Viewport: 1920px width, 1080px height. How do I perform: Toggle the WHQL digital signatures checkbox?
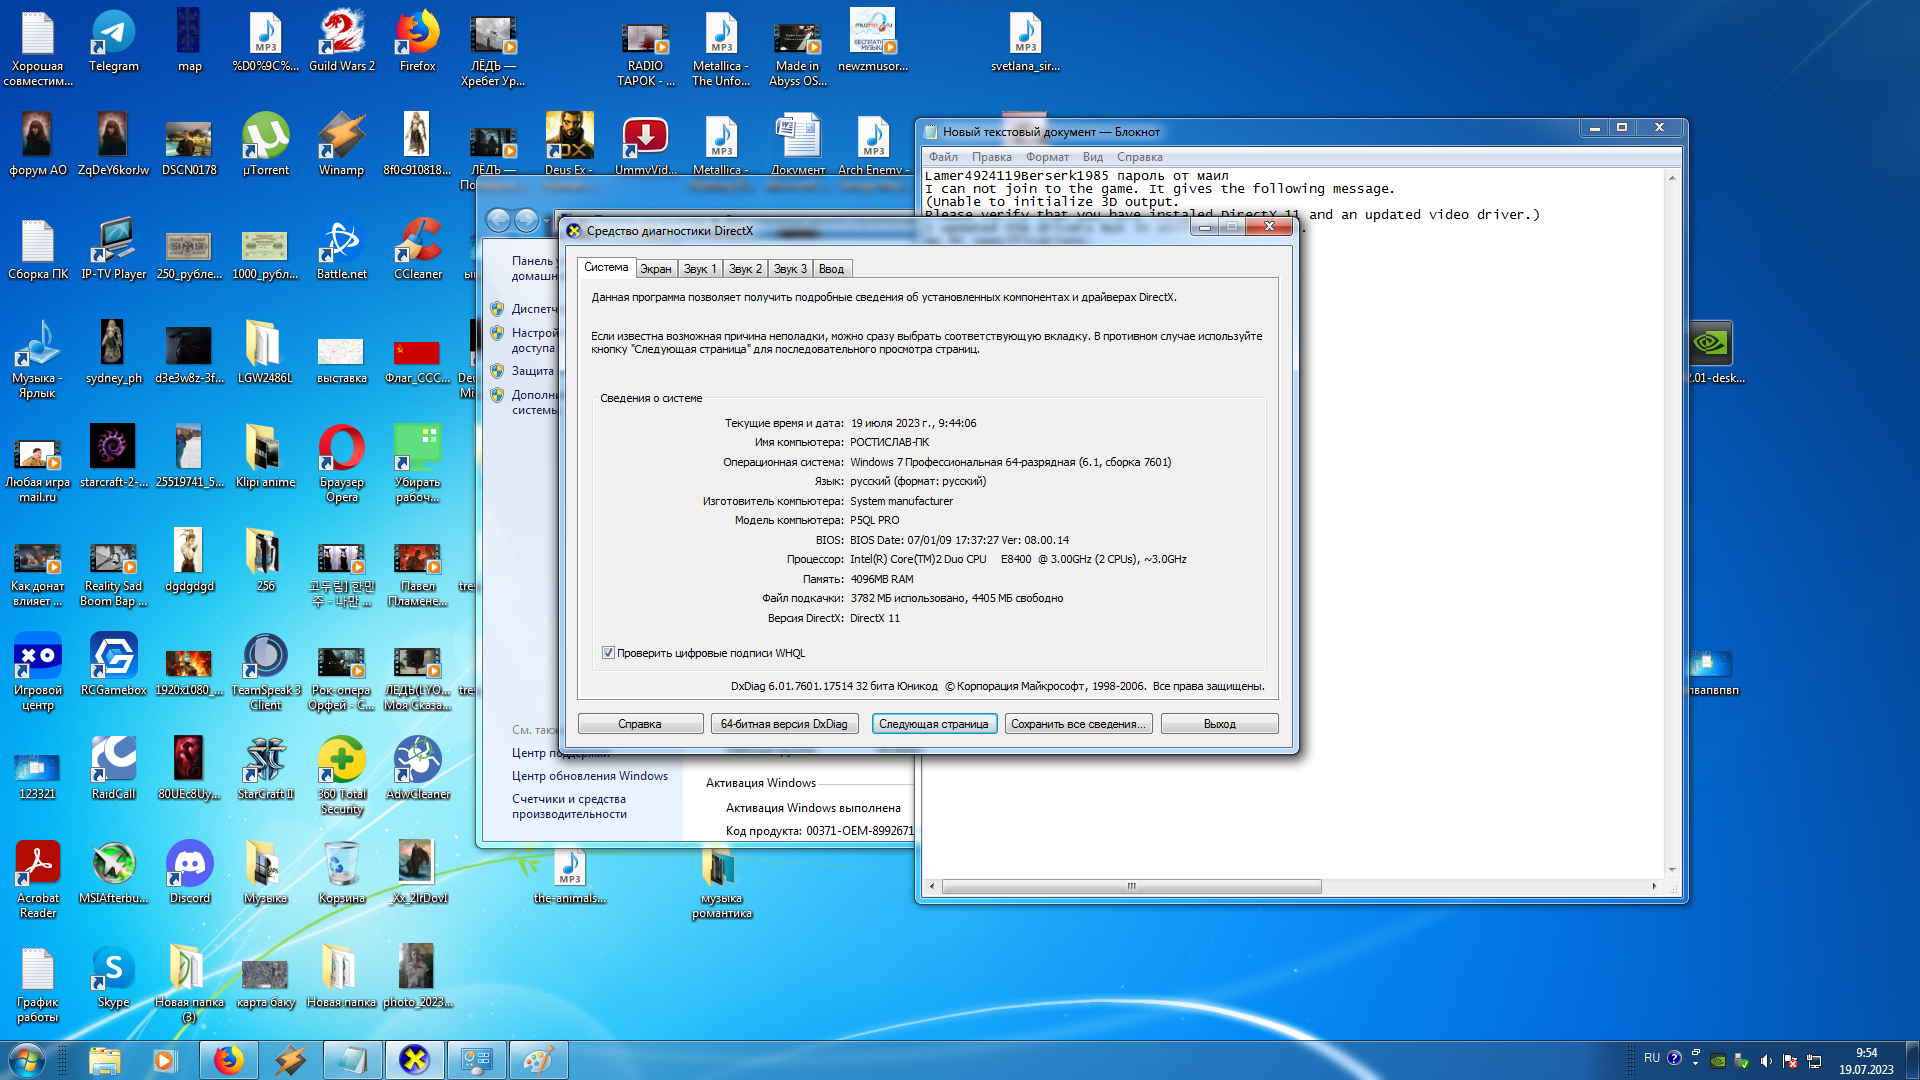(x=608, y=653)
